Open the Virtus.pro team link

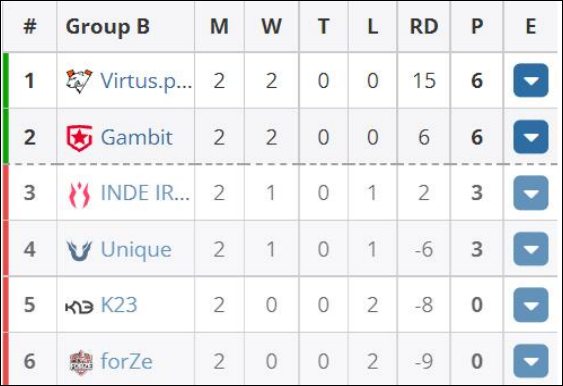click(x=146, y=81)
